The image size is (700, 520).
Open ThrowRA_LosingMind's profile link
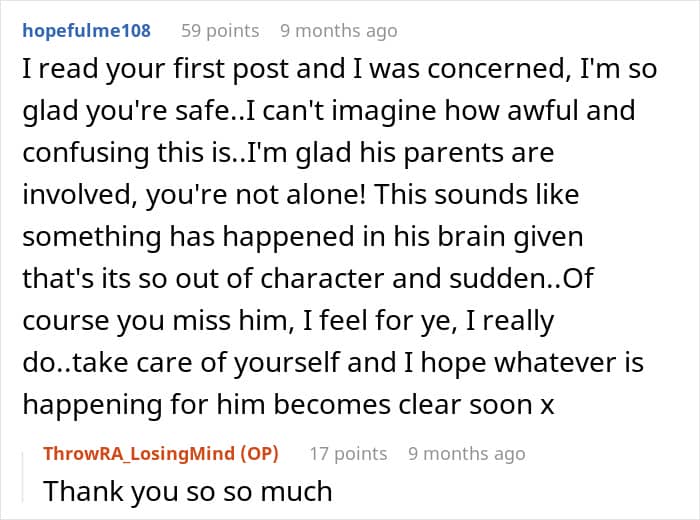coord(139,453)
